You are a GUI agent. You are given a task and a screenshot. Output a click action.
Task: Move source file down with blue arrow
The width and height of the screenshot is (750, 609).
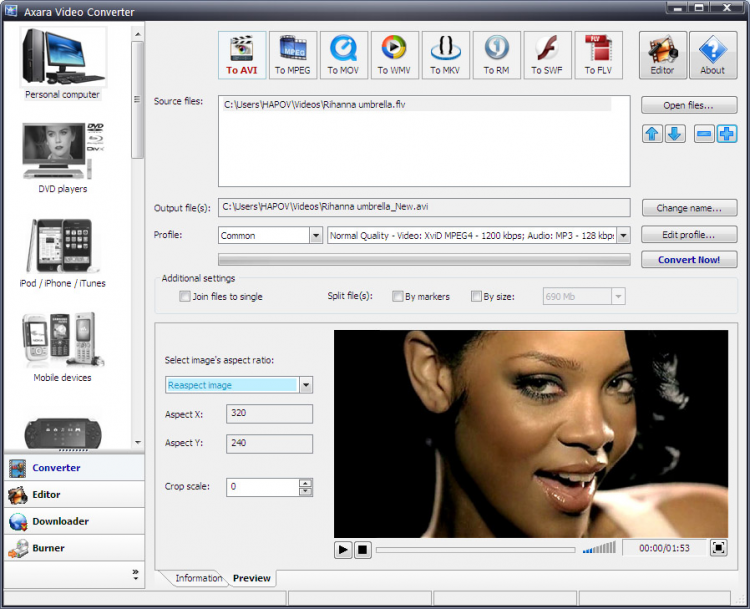click(x=675, y=134)
